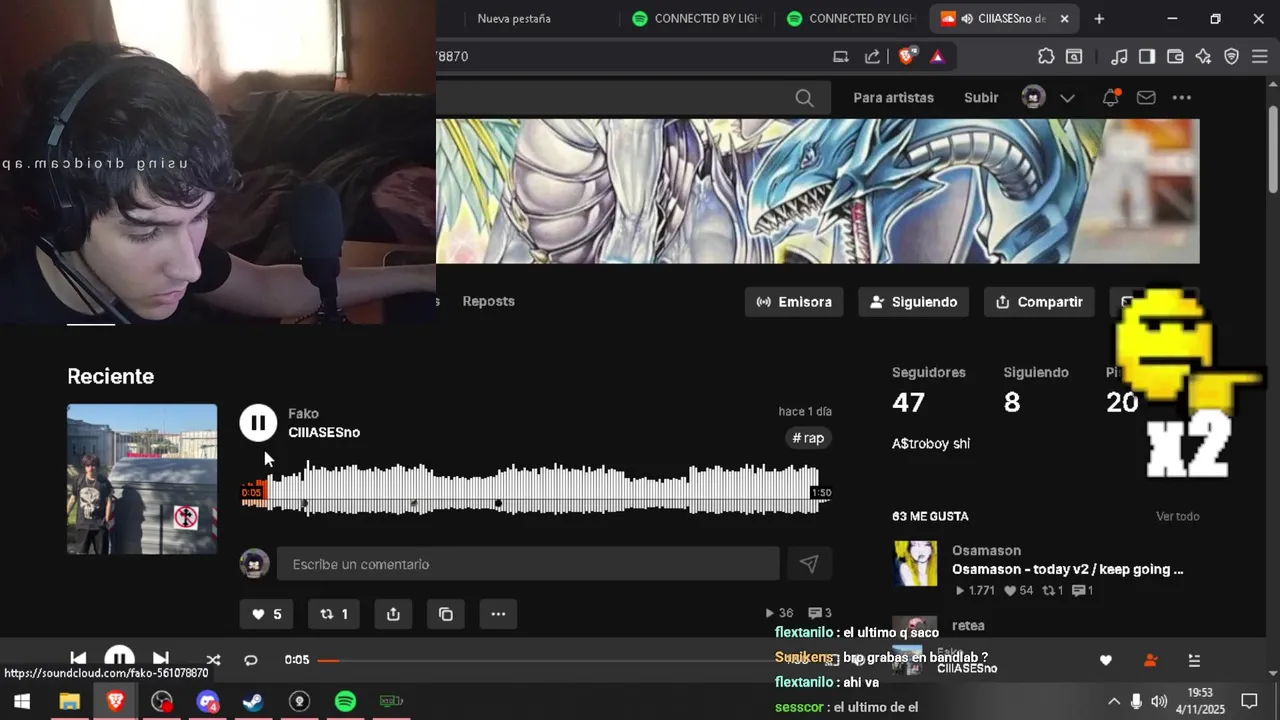The height and width of the screenshot is (720, 1280).
Task: Like current track in the player bar
Action: pyautogui.click(x=1105, y=660)
